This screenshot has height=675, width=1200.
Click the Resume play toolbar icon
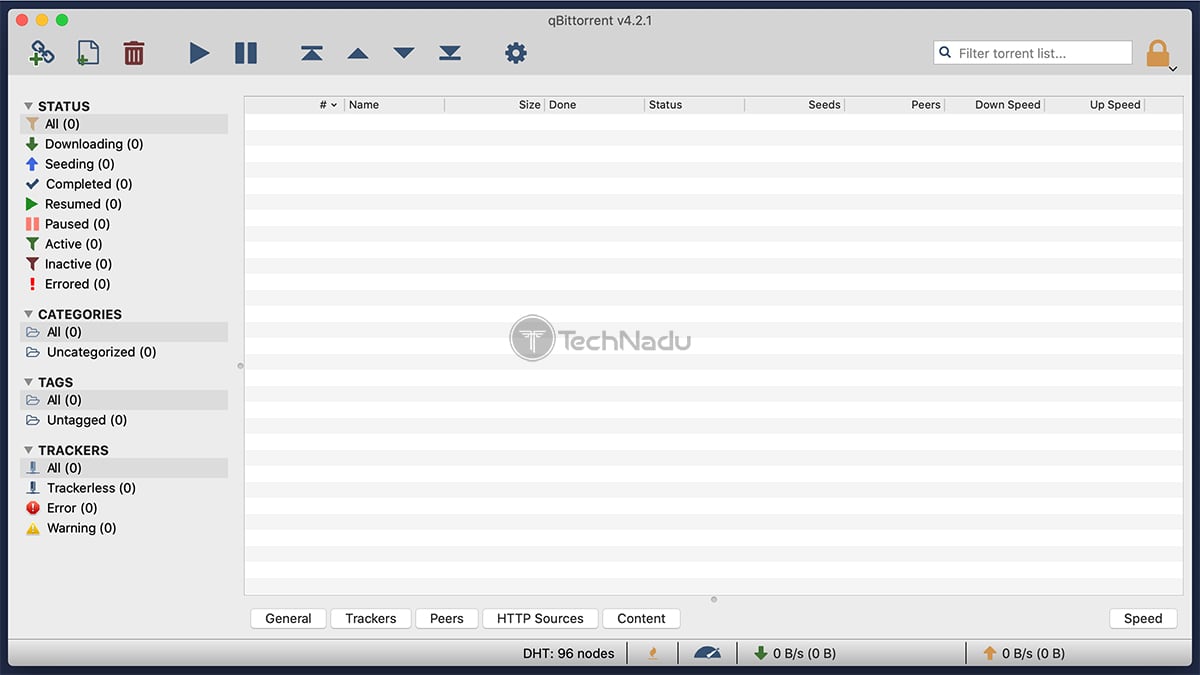tap(199, 53)
